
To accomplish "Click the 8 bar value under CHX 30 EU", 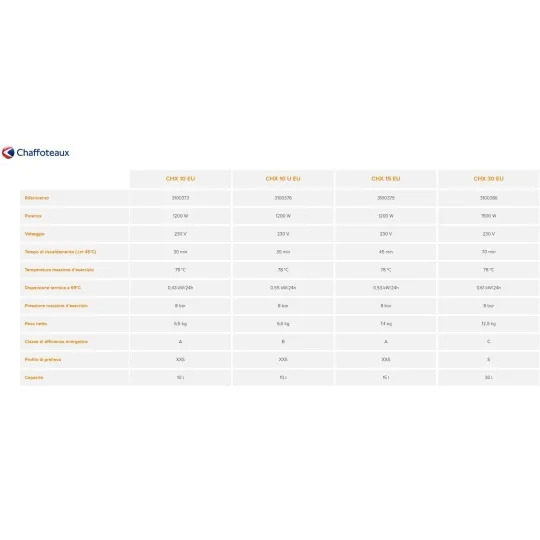I will point(489,305).
